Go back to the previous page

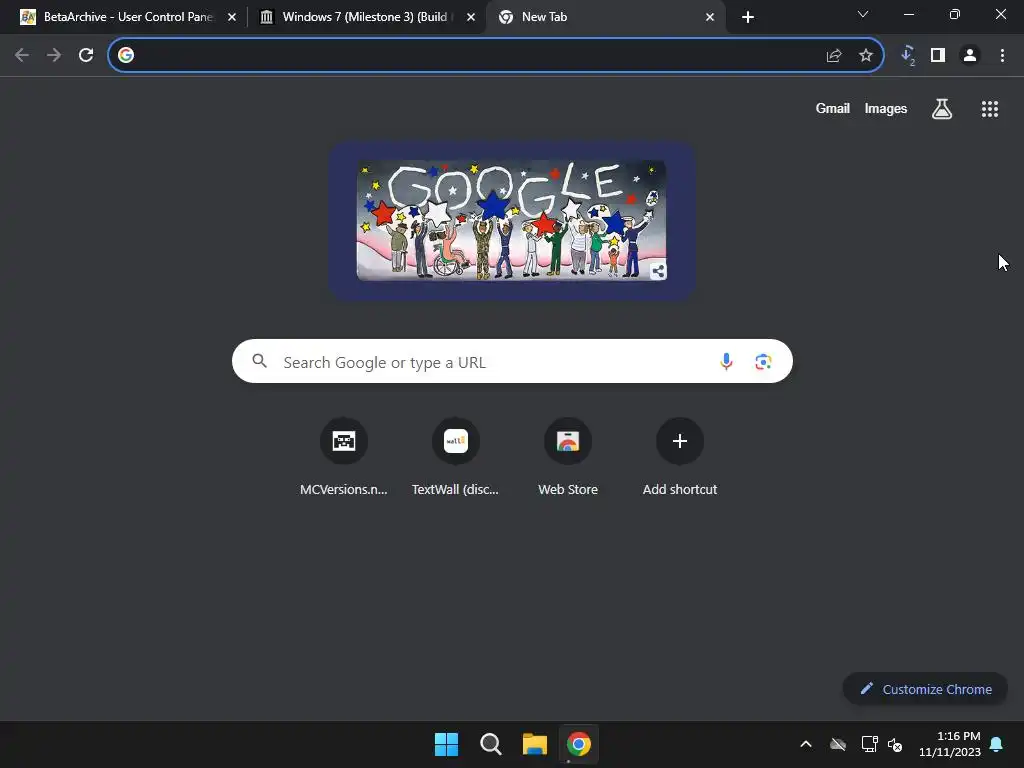click(22, 56)
